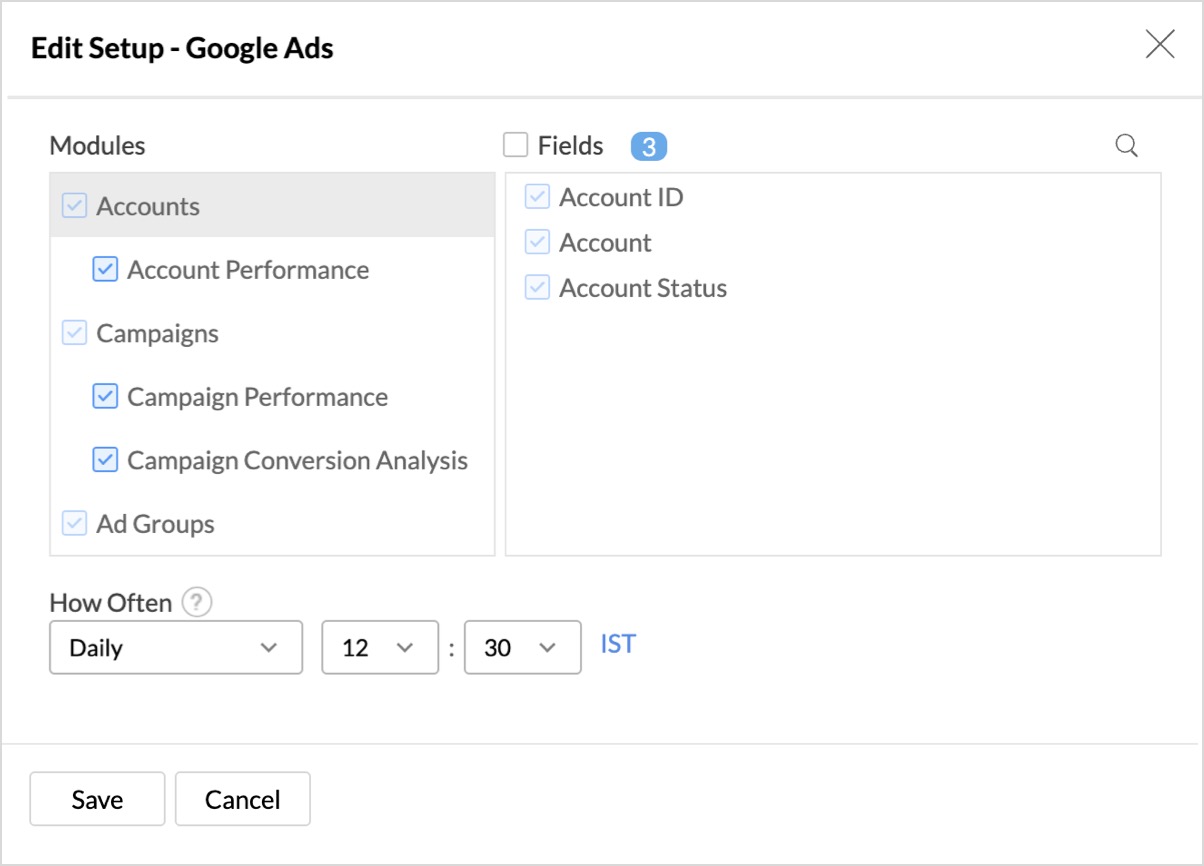Click the How Often help question mark
The height and width of the screenshot is (866, 1204).
coord(198,603)
